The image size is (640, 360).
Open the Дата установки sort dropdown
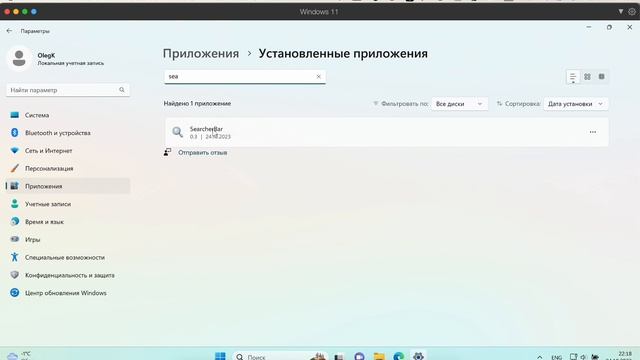pos(576,104)
